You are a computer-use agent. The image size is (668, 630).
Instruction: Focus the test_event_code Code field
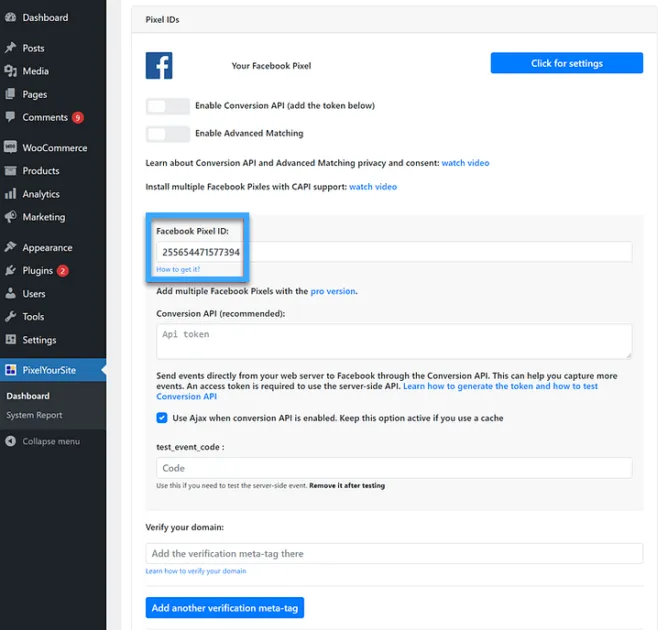tap(394, 468)
